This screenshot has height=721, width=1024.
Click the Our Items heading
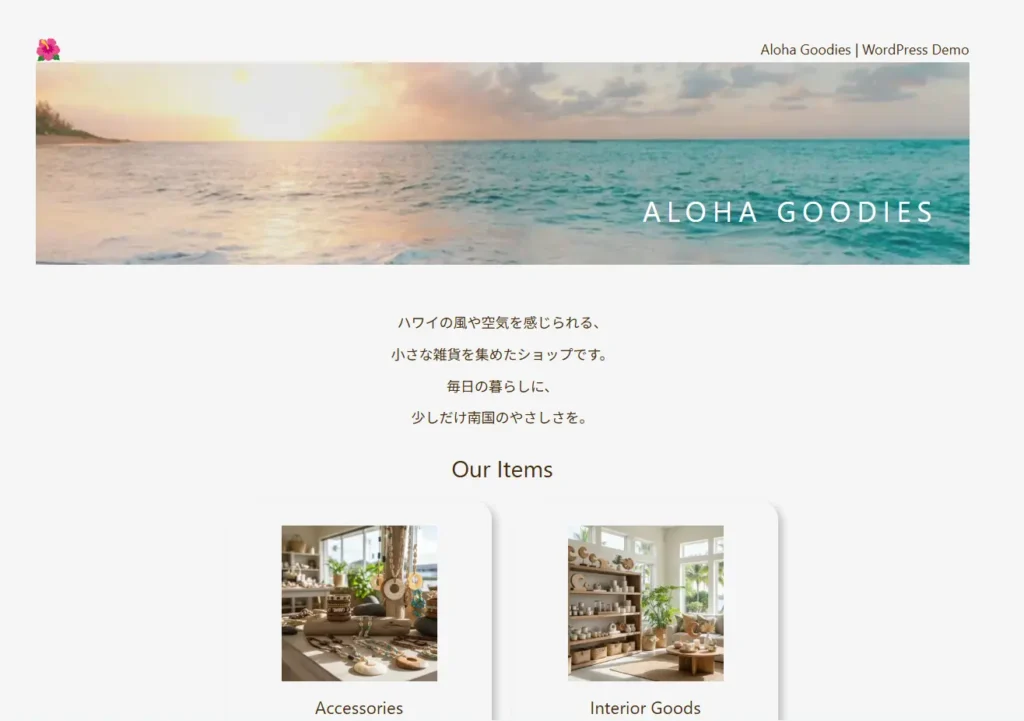point(502,470)
